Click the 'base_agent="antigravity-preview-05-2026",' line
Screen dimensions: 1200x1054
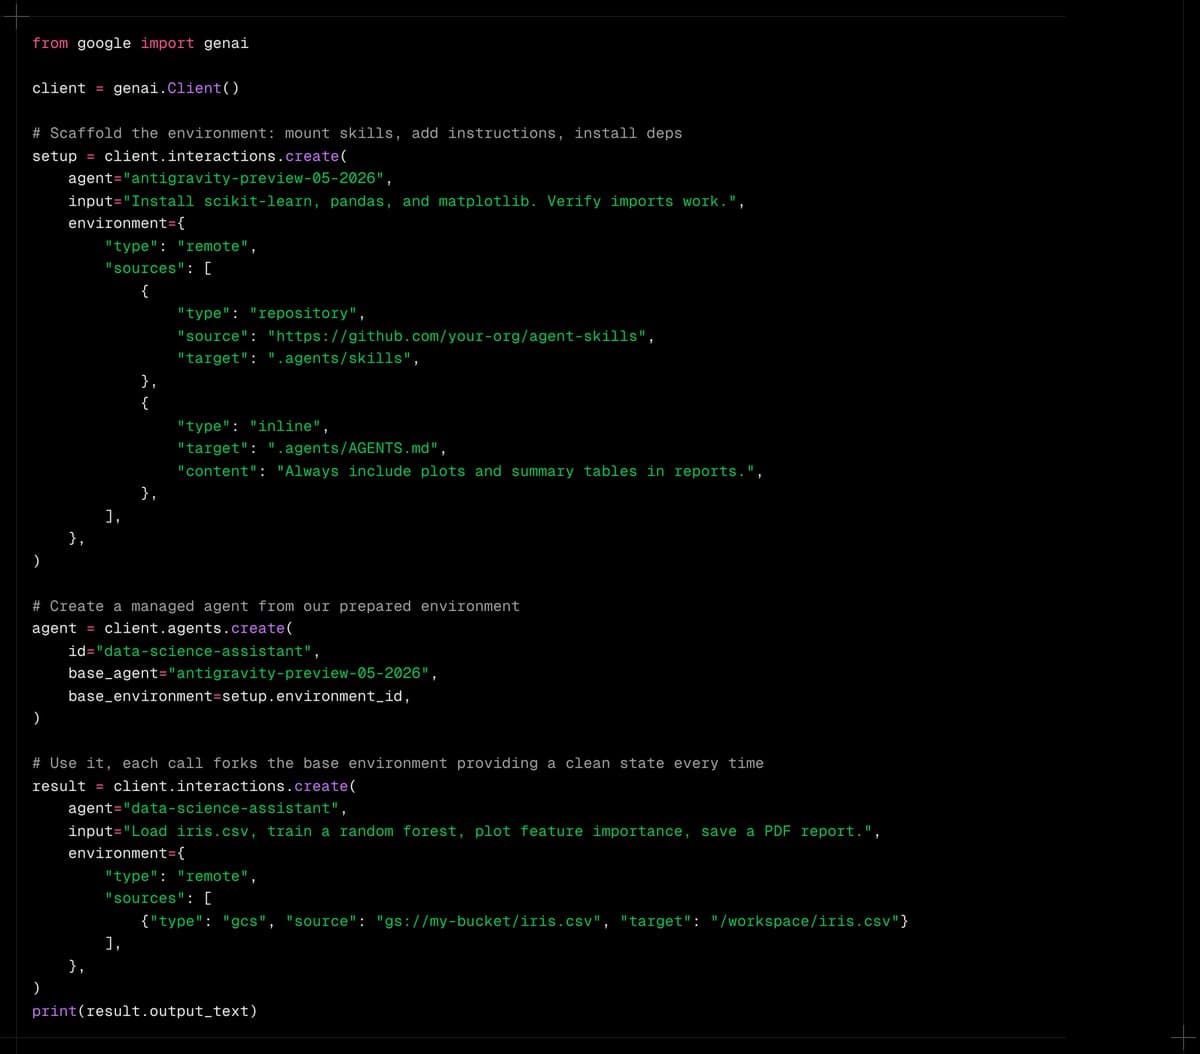click(x=253, y=673)
